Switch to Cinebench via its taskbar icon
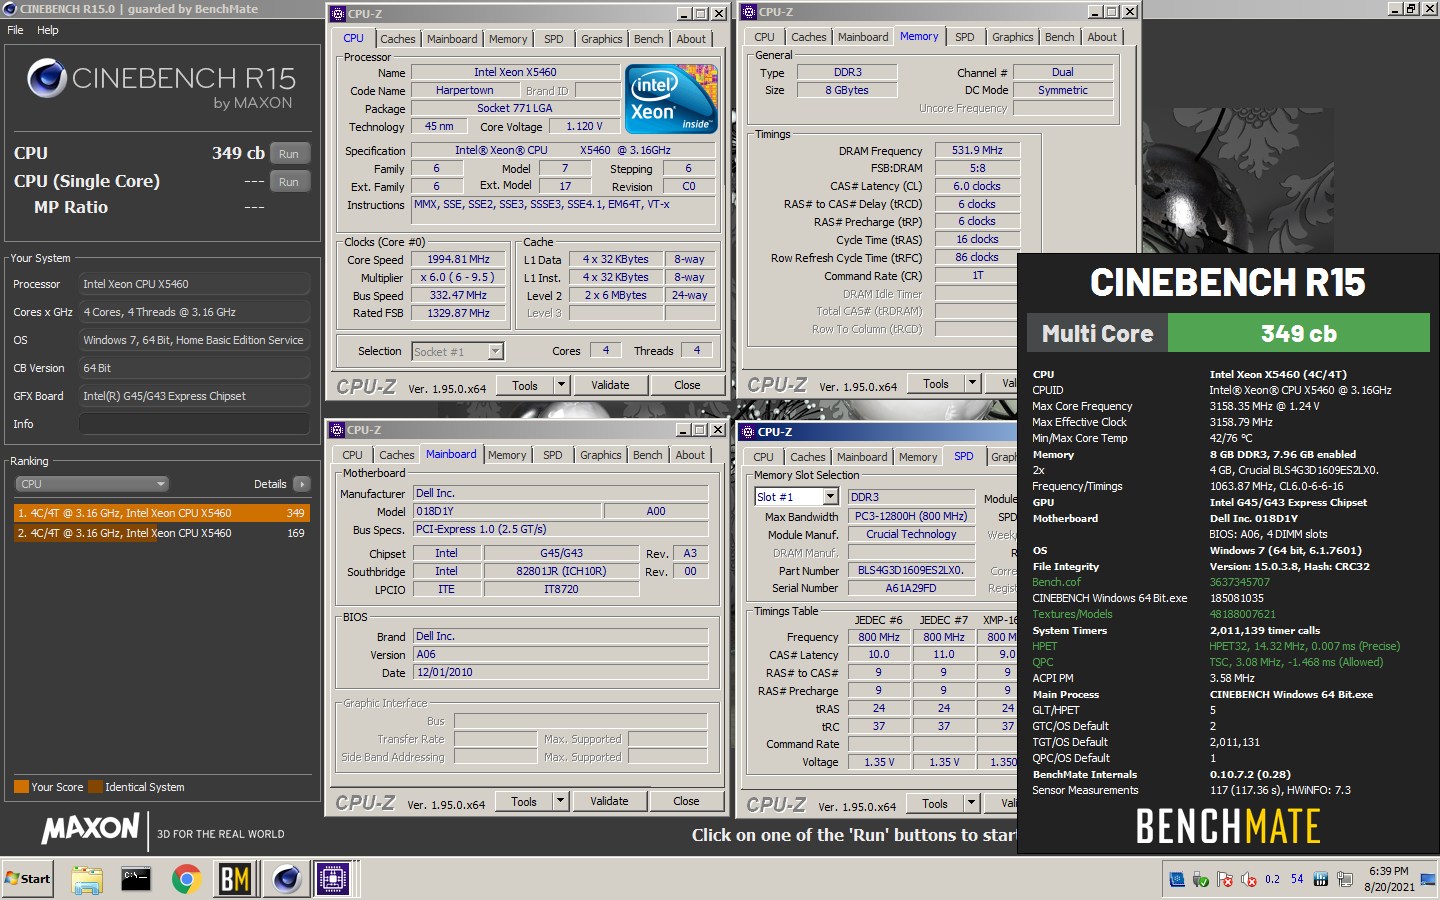This screenshot has height=900, width=1440. 286,879
